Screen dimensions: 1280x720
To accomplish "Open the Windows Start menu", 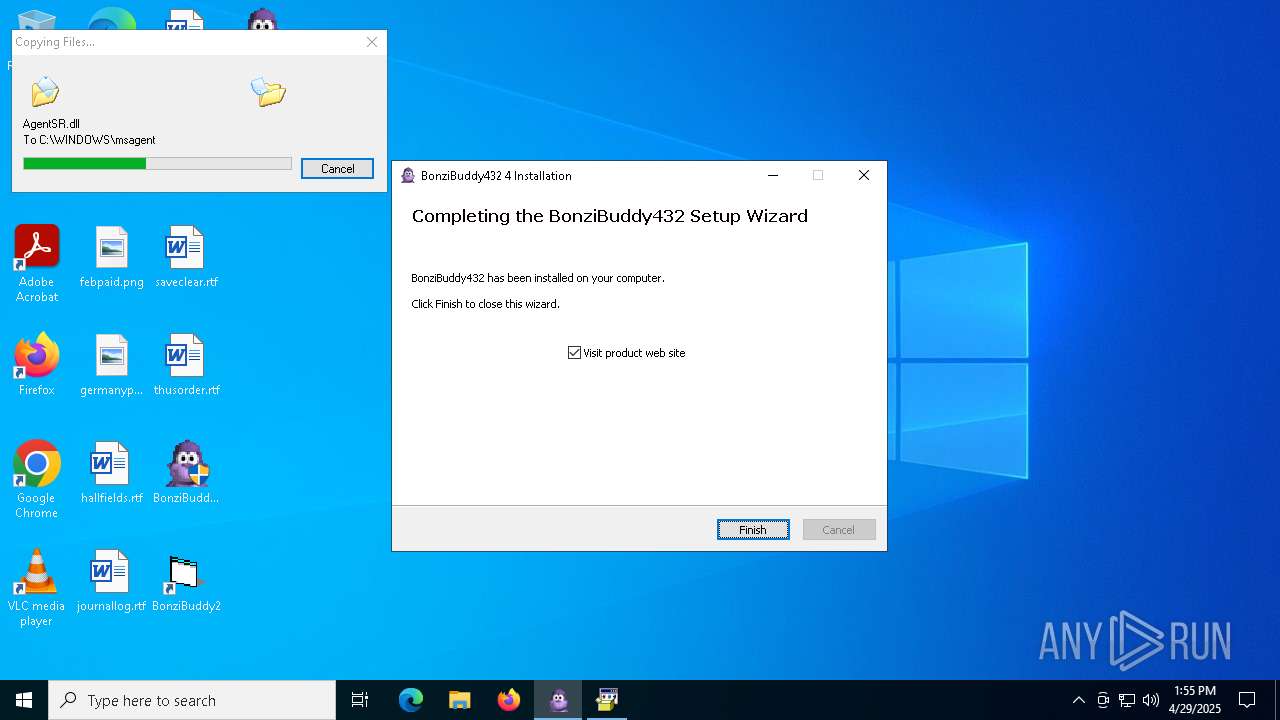I will [x=24, y=700].
